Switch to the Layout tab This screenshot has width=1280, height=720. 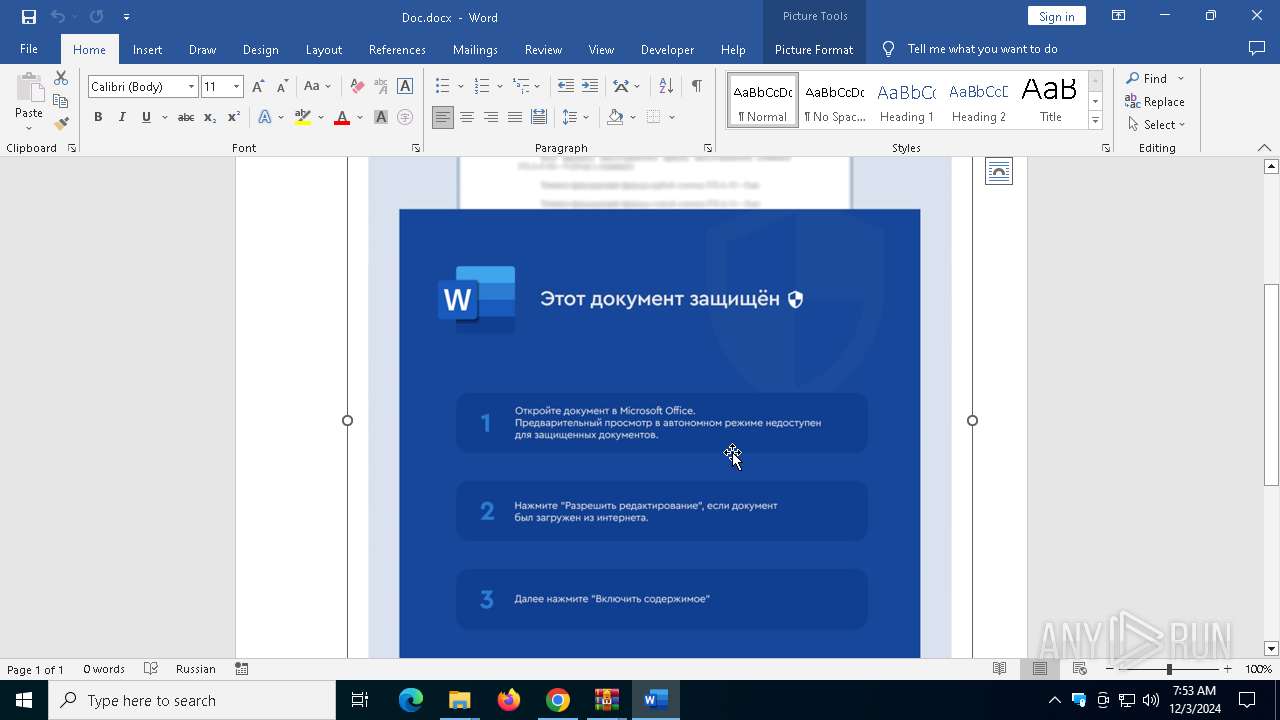point(323,49)
